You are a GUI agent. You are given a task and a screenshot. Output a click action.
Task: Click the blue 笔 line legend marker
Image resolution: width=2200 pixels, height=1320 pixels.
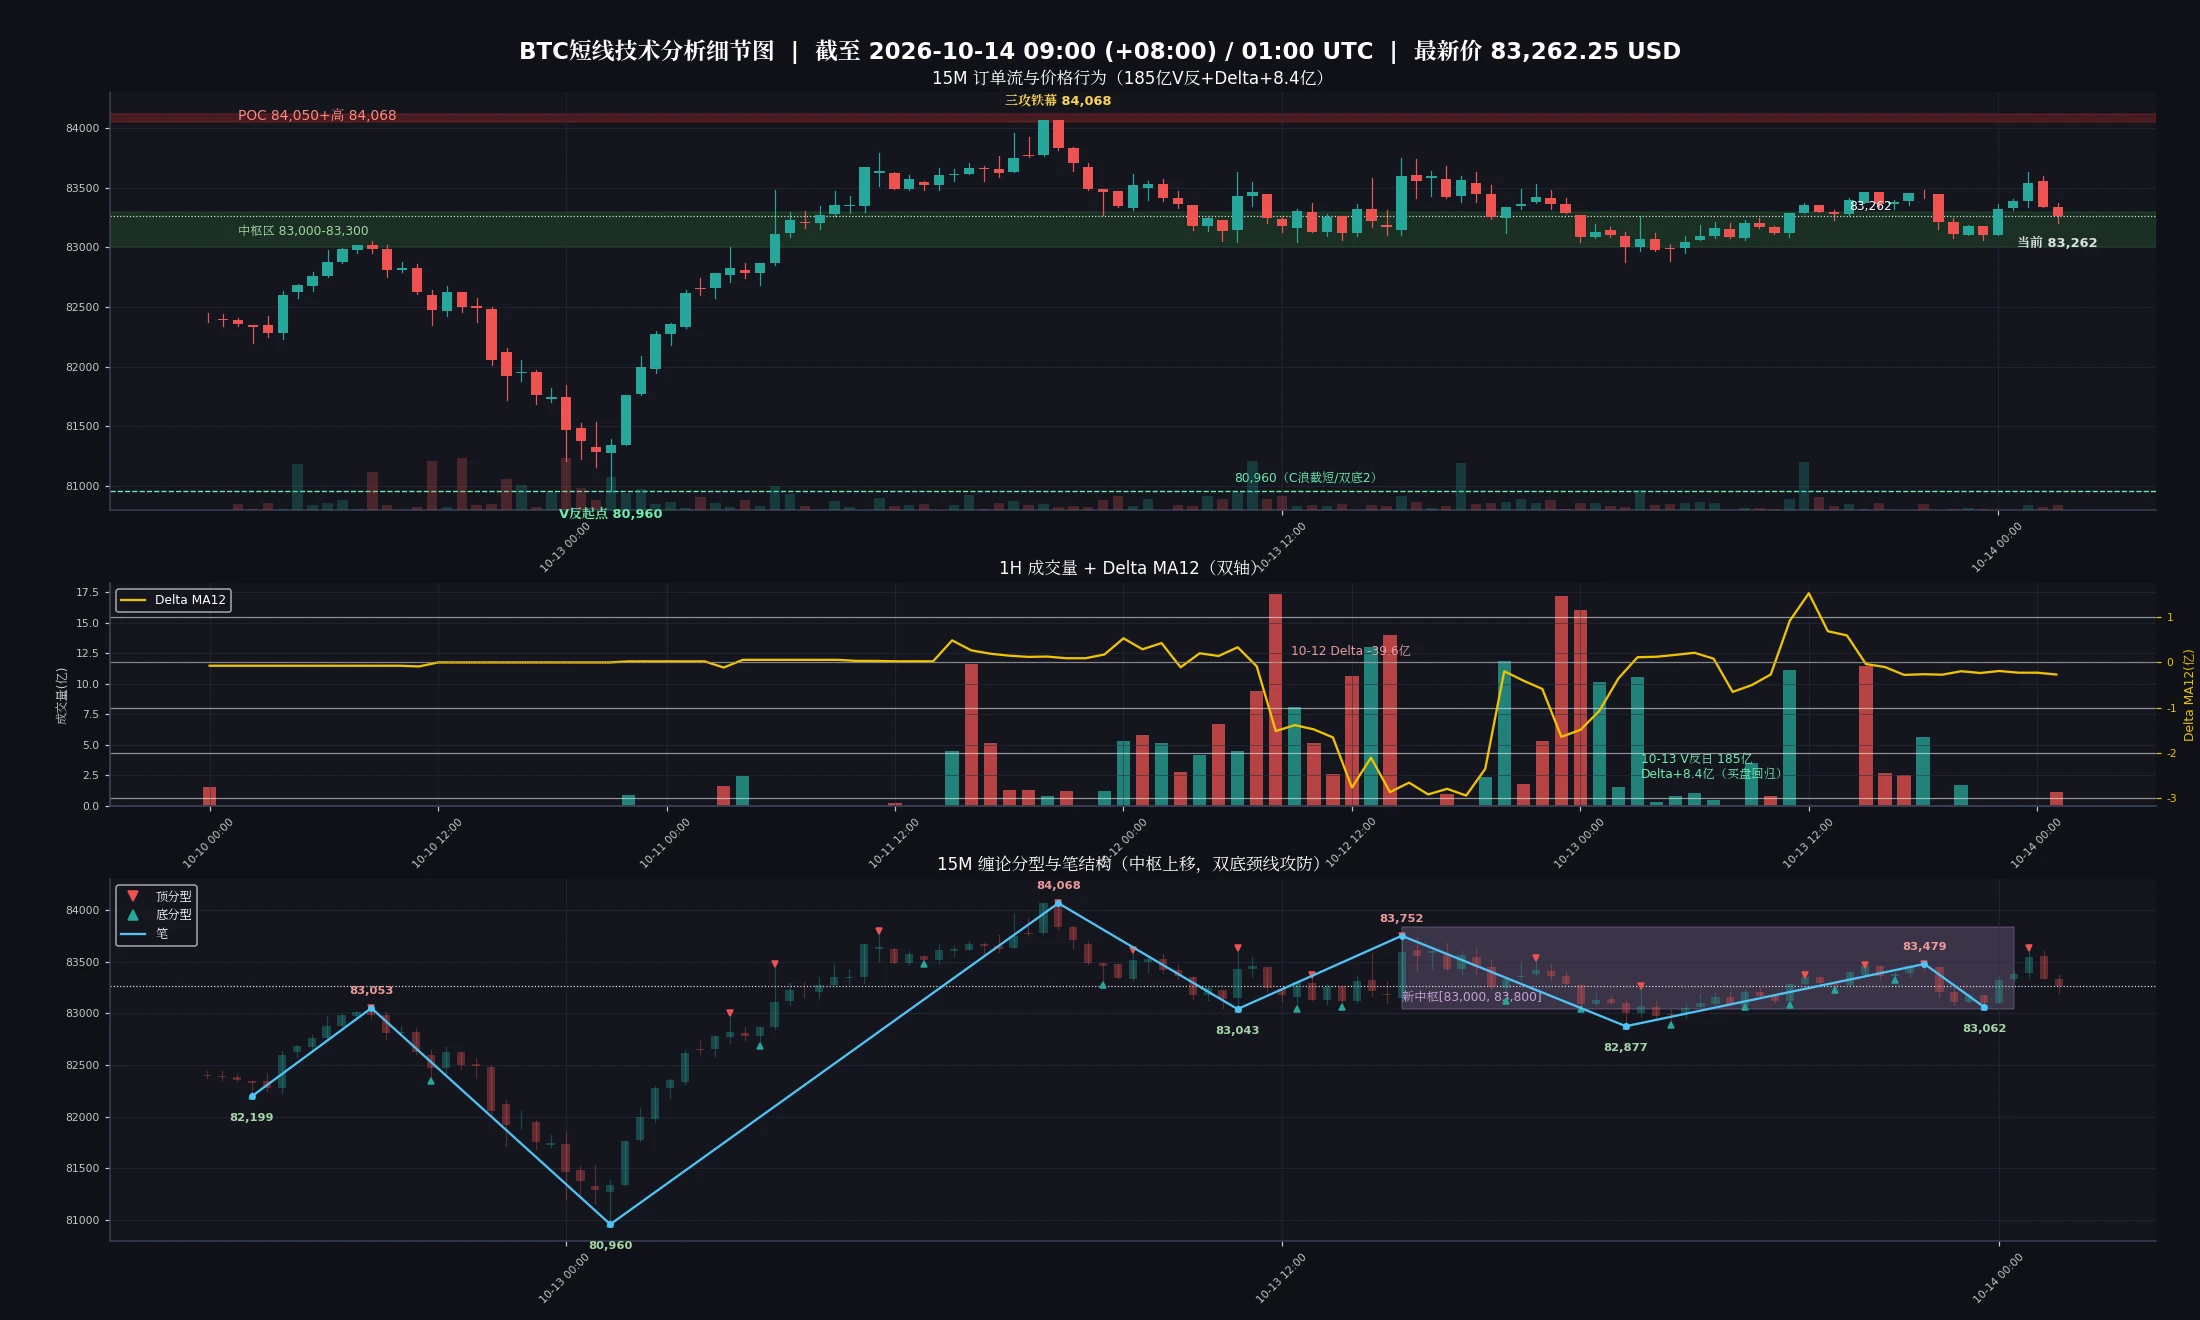click(x=133, y=934)
